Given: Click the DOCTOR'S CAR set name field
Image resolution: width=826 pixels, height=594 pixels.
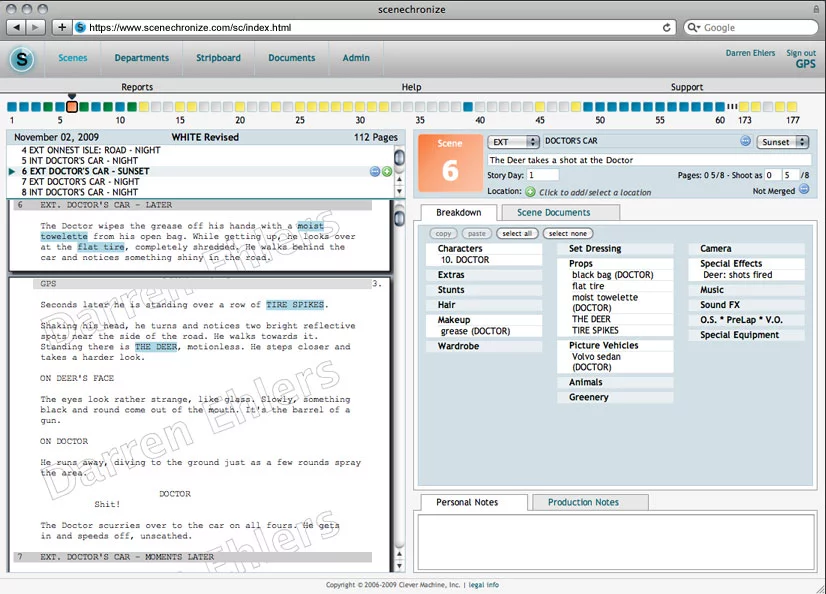Looking at the screenshot, I should point(640,141).
